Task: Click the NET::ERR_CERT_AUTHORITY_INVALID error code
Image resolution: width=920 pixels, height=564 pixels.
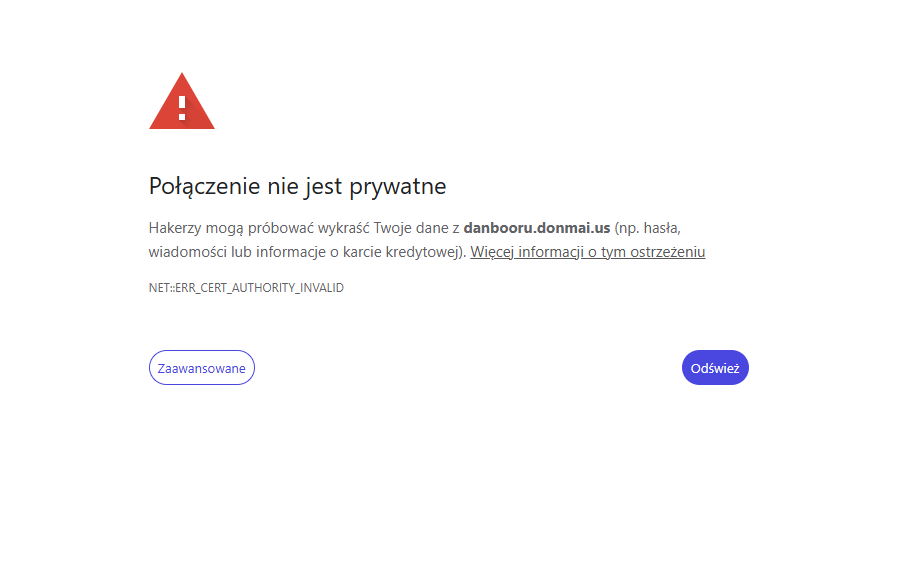Action: tap(246, 288)
